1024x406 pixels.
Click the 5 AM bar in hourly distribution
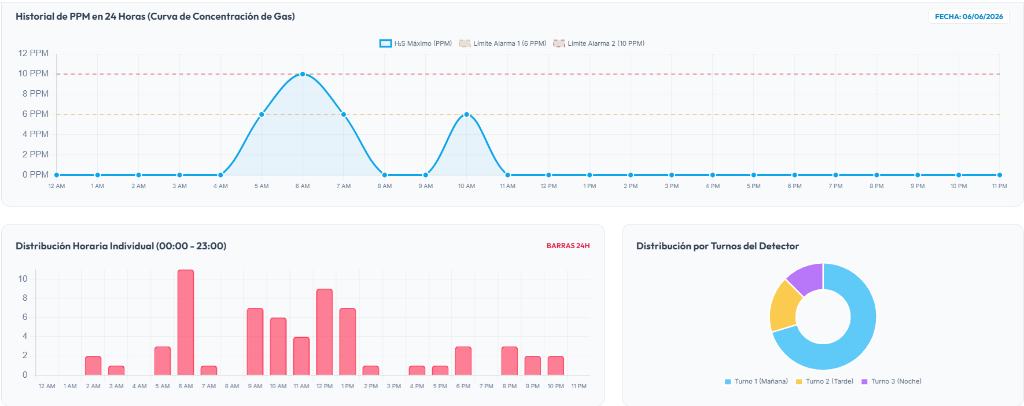(163, 361)
